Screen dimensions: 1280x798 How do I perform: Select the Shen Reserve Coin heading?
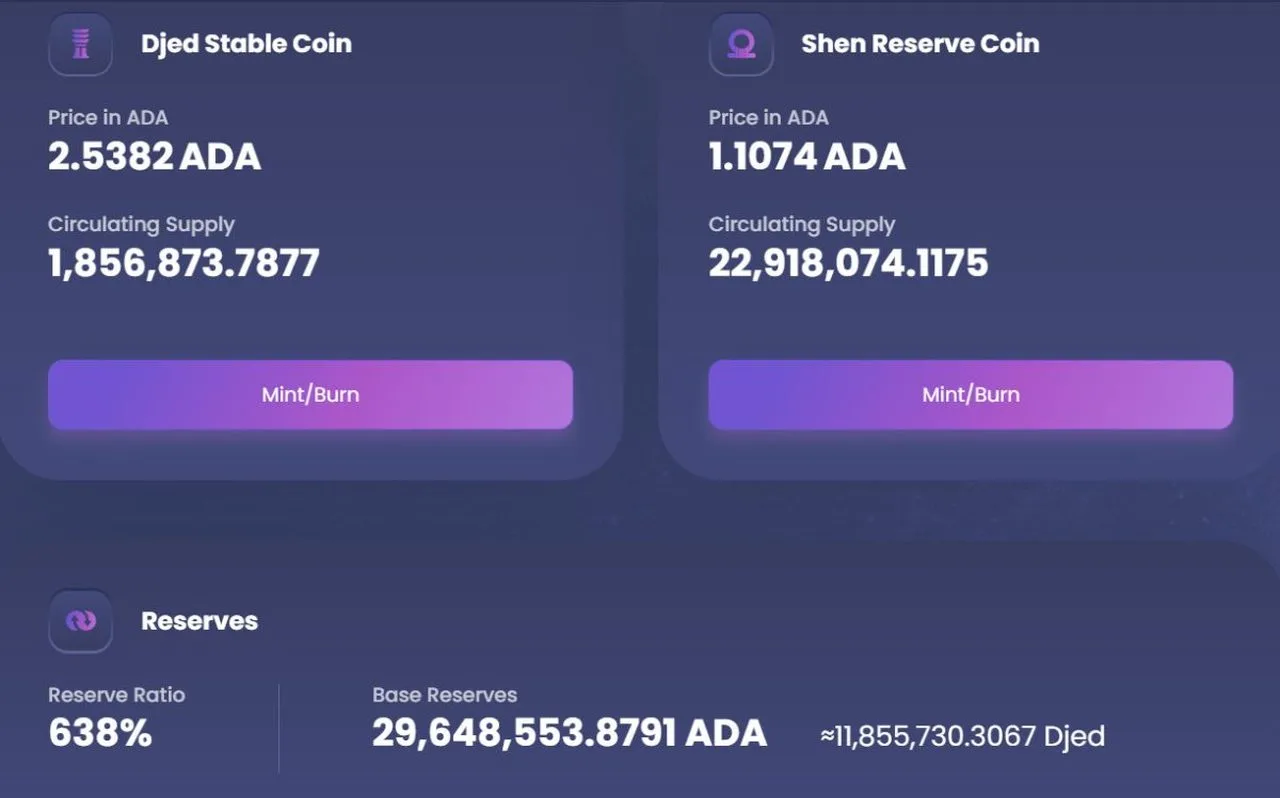tap(920, 44)
